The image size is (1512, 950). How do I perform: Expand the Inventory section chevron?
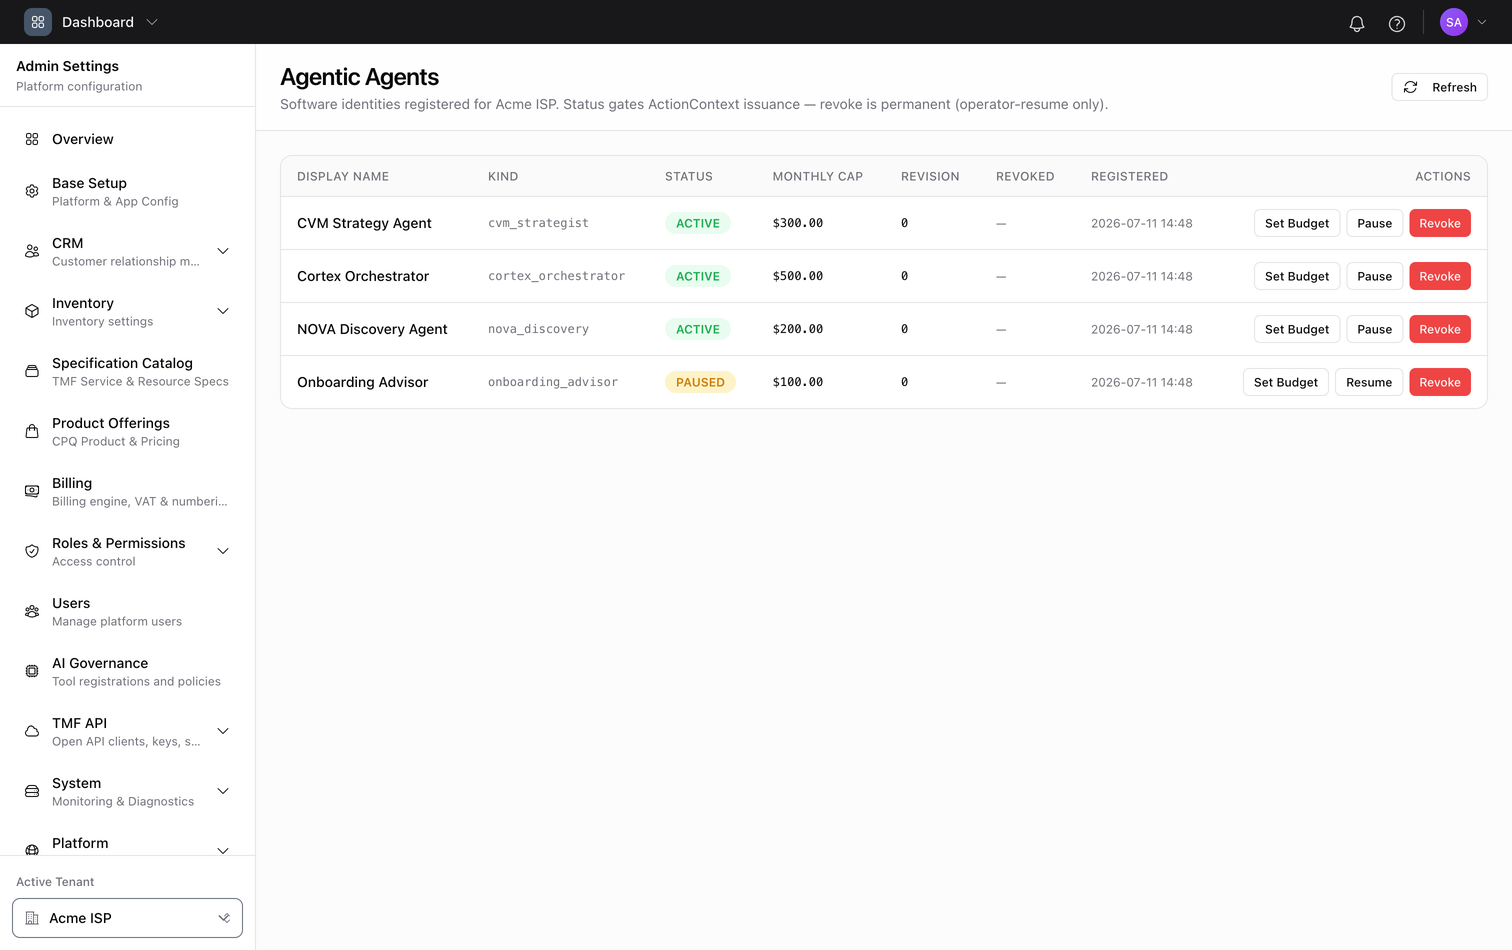pos(223,311)
